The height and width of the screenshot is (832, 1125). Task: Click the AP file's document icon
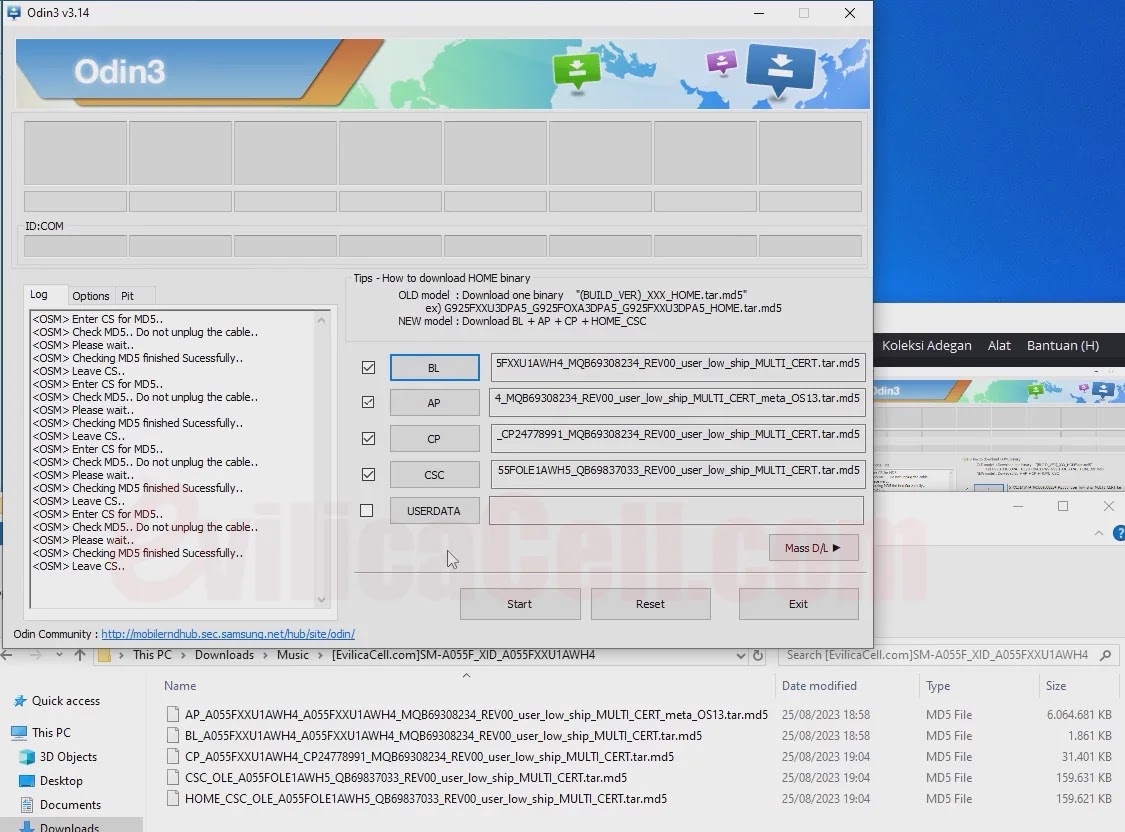click(172, 714)
